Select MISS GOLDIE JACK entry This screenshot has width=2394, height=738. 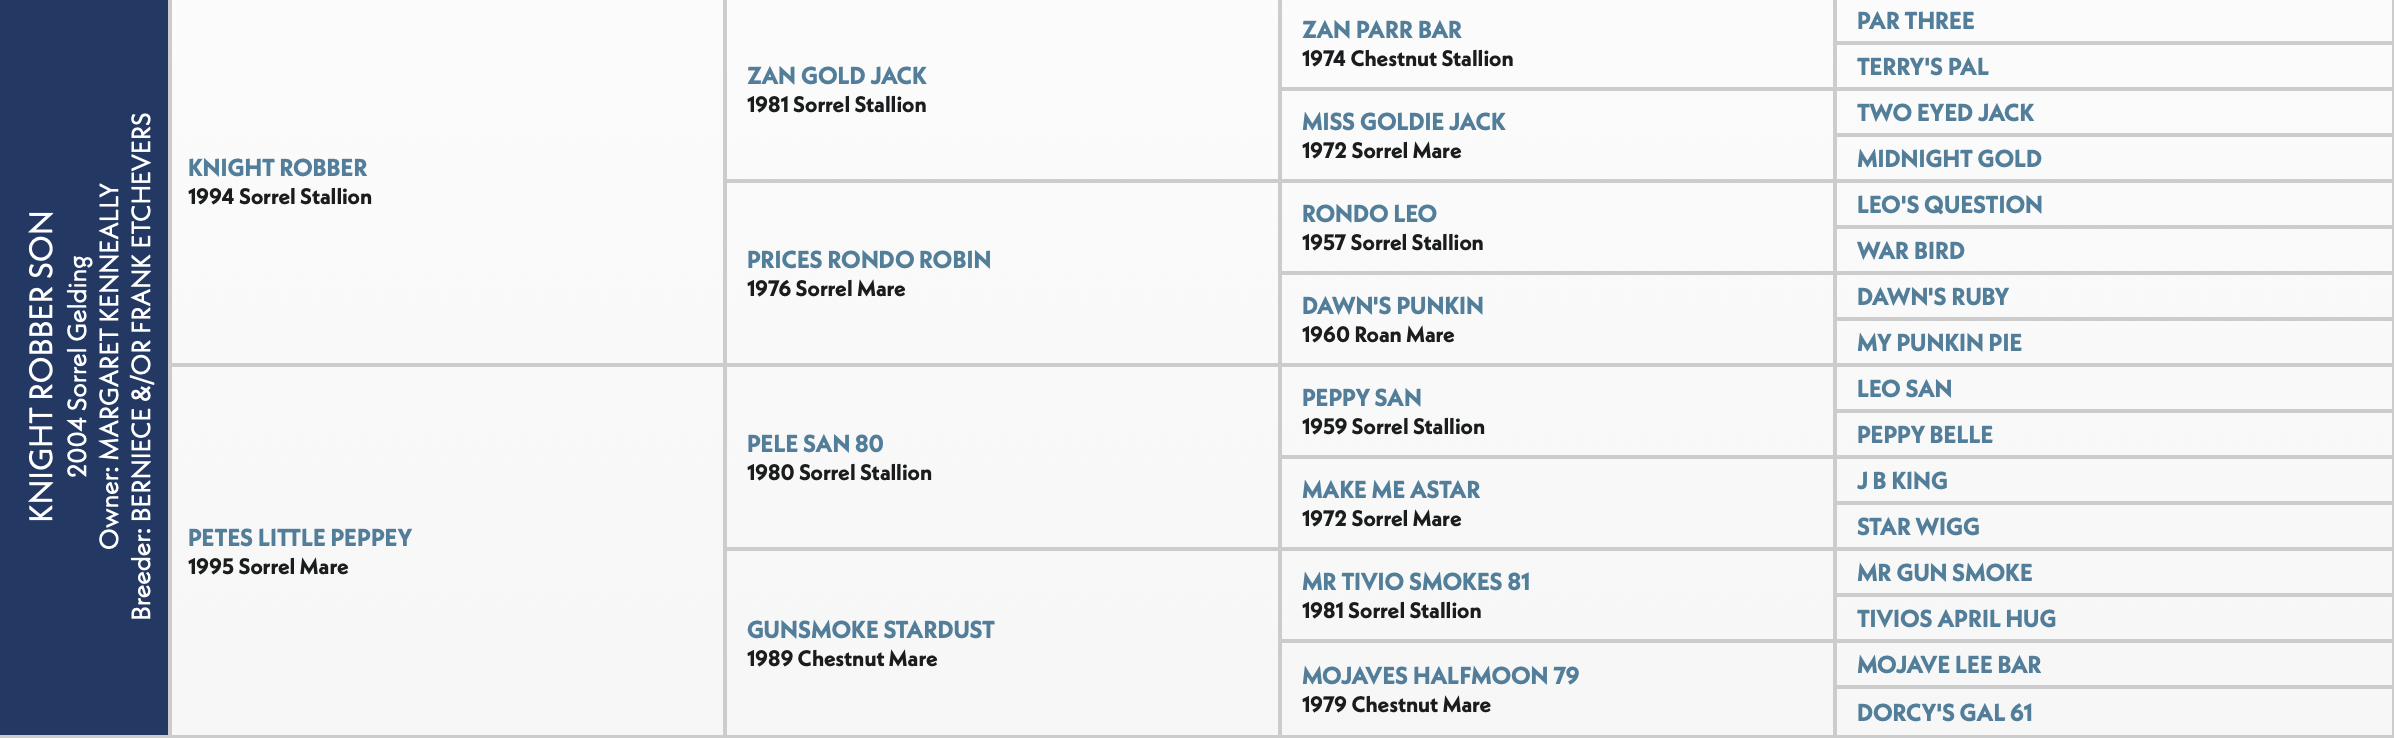tap(1403, 122)
